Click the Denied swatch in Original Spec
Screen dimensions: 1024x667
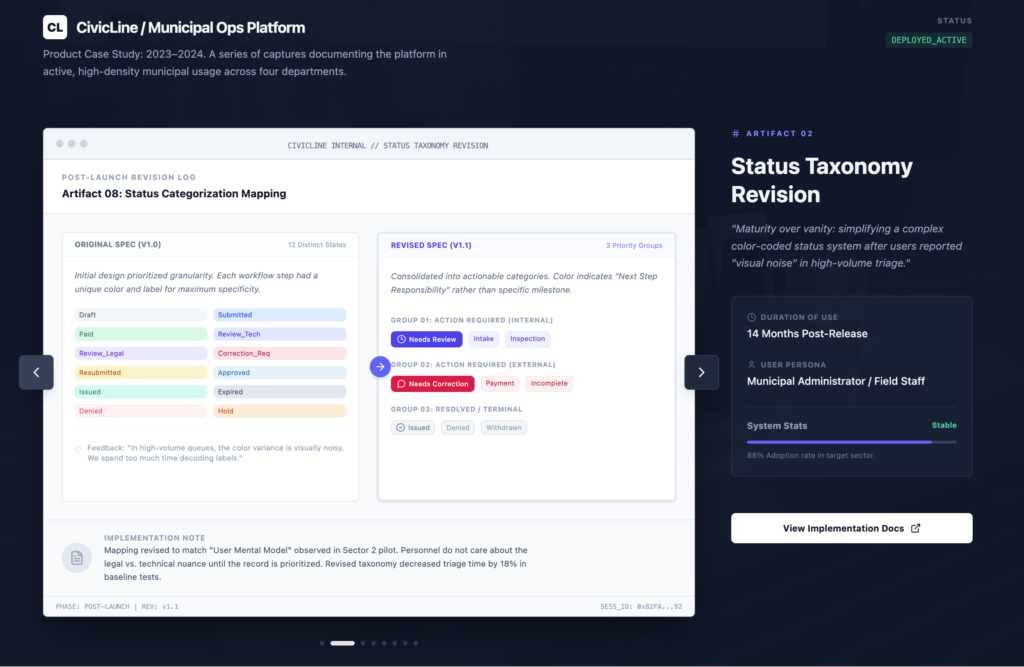point(140,411)
